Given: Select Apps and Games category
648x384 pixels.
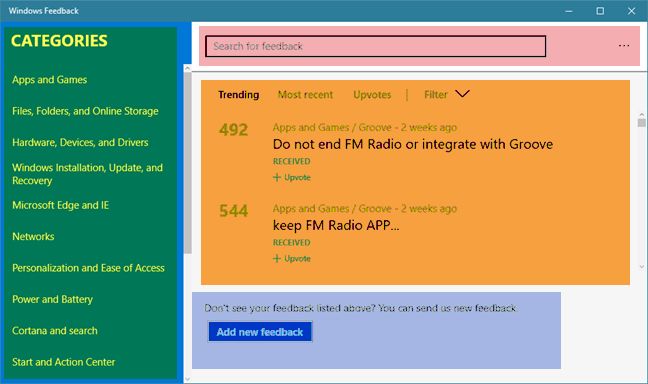Looking at the screenshot, I should pos(50,80).
